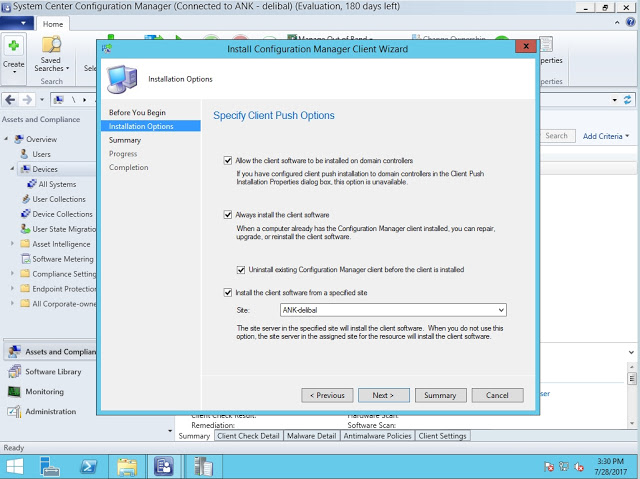The width and height of the screenshot is (640, 479).
Task: Open the Add Criteria dropdown
Action: [606, 136]
